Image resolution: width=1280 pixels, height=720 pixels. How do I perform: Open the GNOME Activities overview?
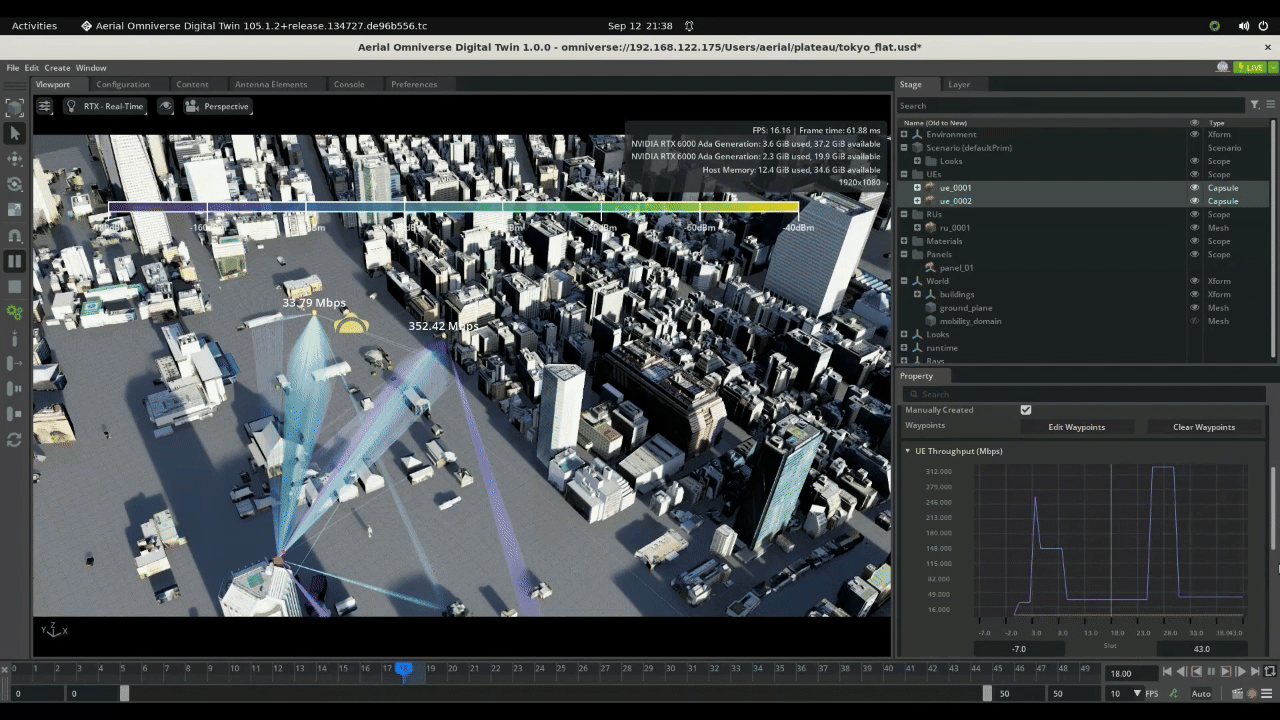click(34, 25)
